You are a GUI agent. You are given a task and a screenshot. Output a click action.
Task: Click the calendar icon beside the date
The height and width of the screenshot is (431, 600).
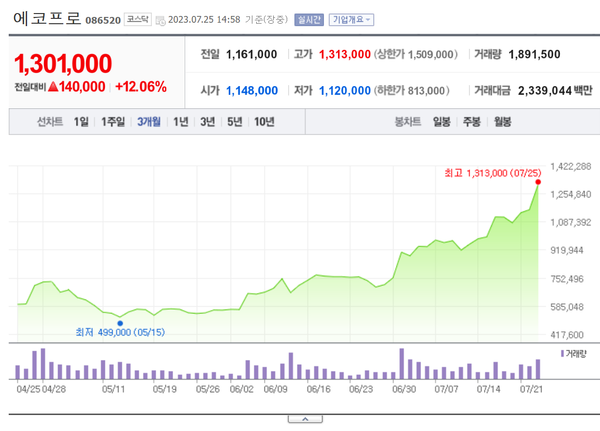(x=160, y=19)
